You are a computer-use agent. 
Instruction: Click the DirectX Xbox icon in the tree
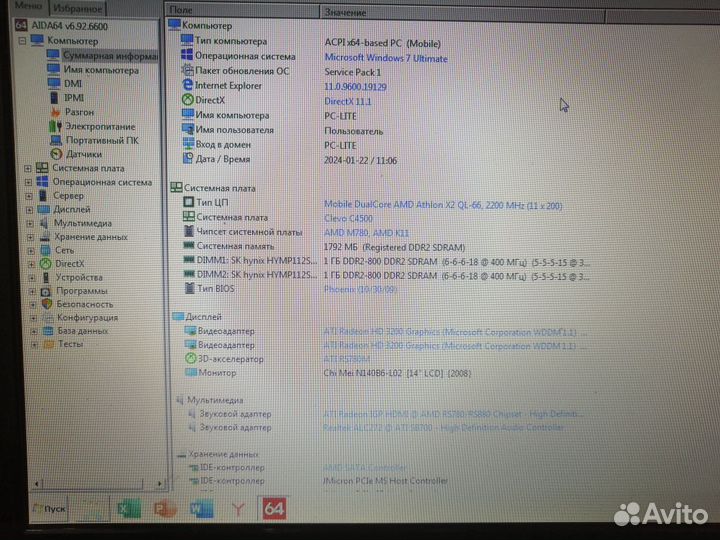click(x=45, y=264)
